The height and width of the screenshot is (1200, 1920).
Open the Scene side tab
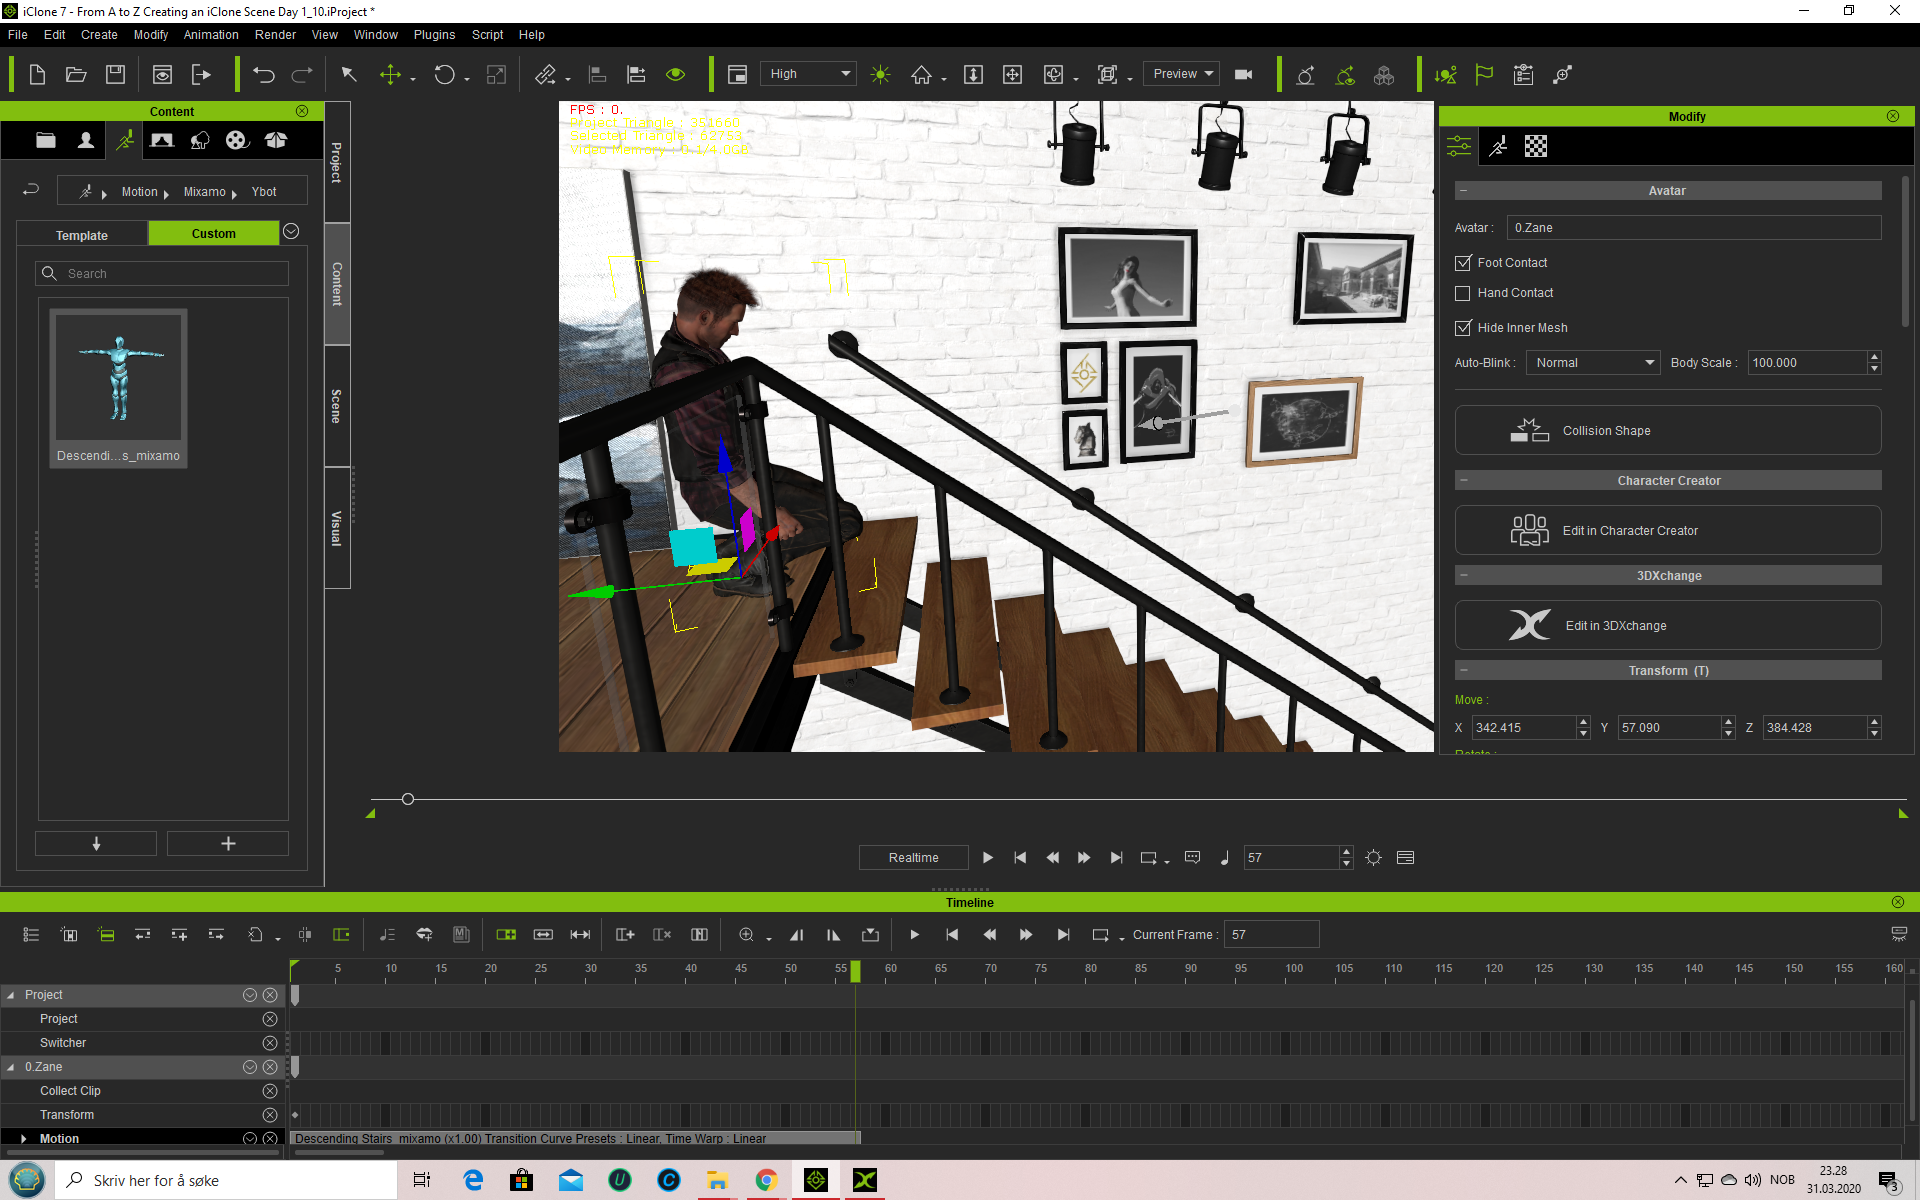click(x=337, y=406)
